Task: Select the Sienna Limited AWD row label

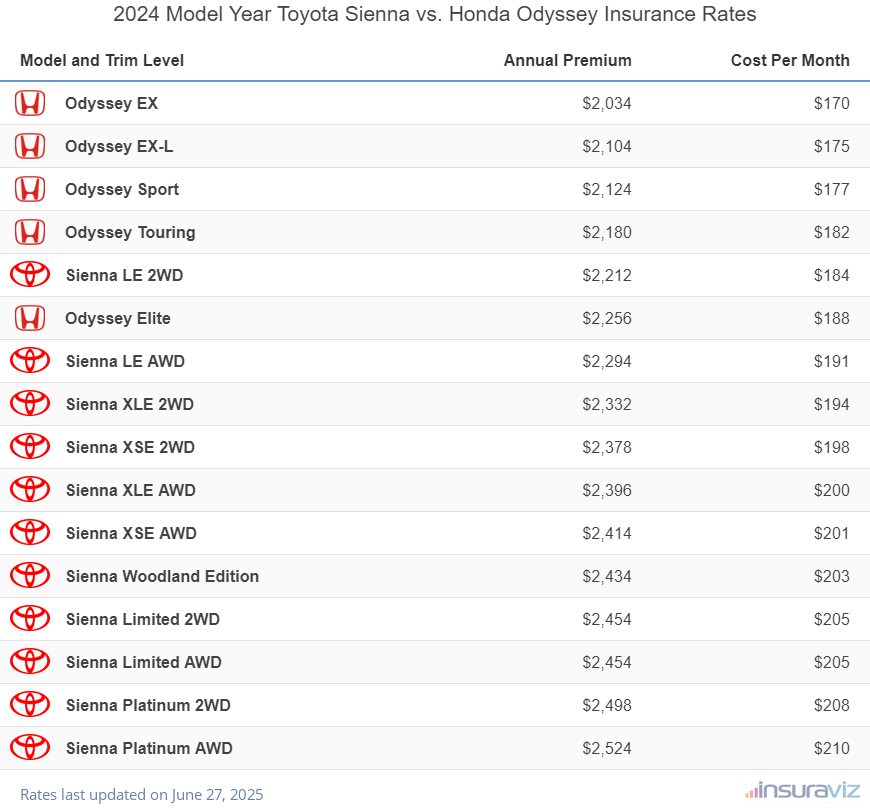Action: click(144, 662)
